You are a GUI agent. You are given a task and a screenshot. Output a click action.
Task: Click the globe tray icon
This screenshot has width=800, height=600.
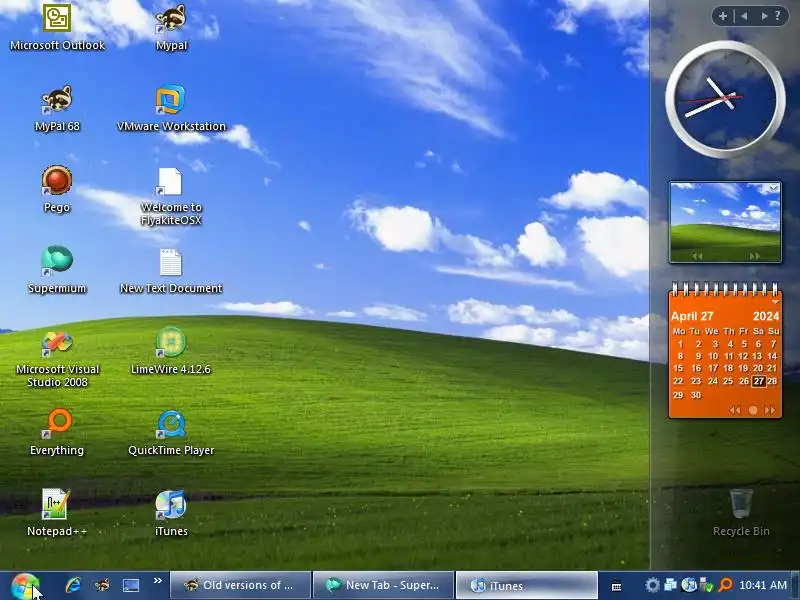tap(689, 585)
